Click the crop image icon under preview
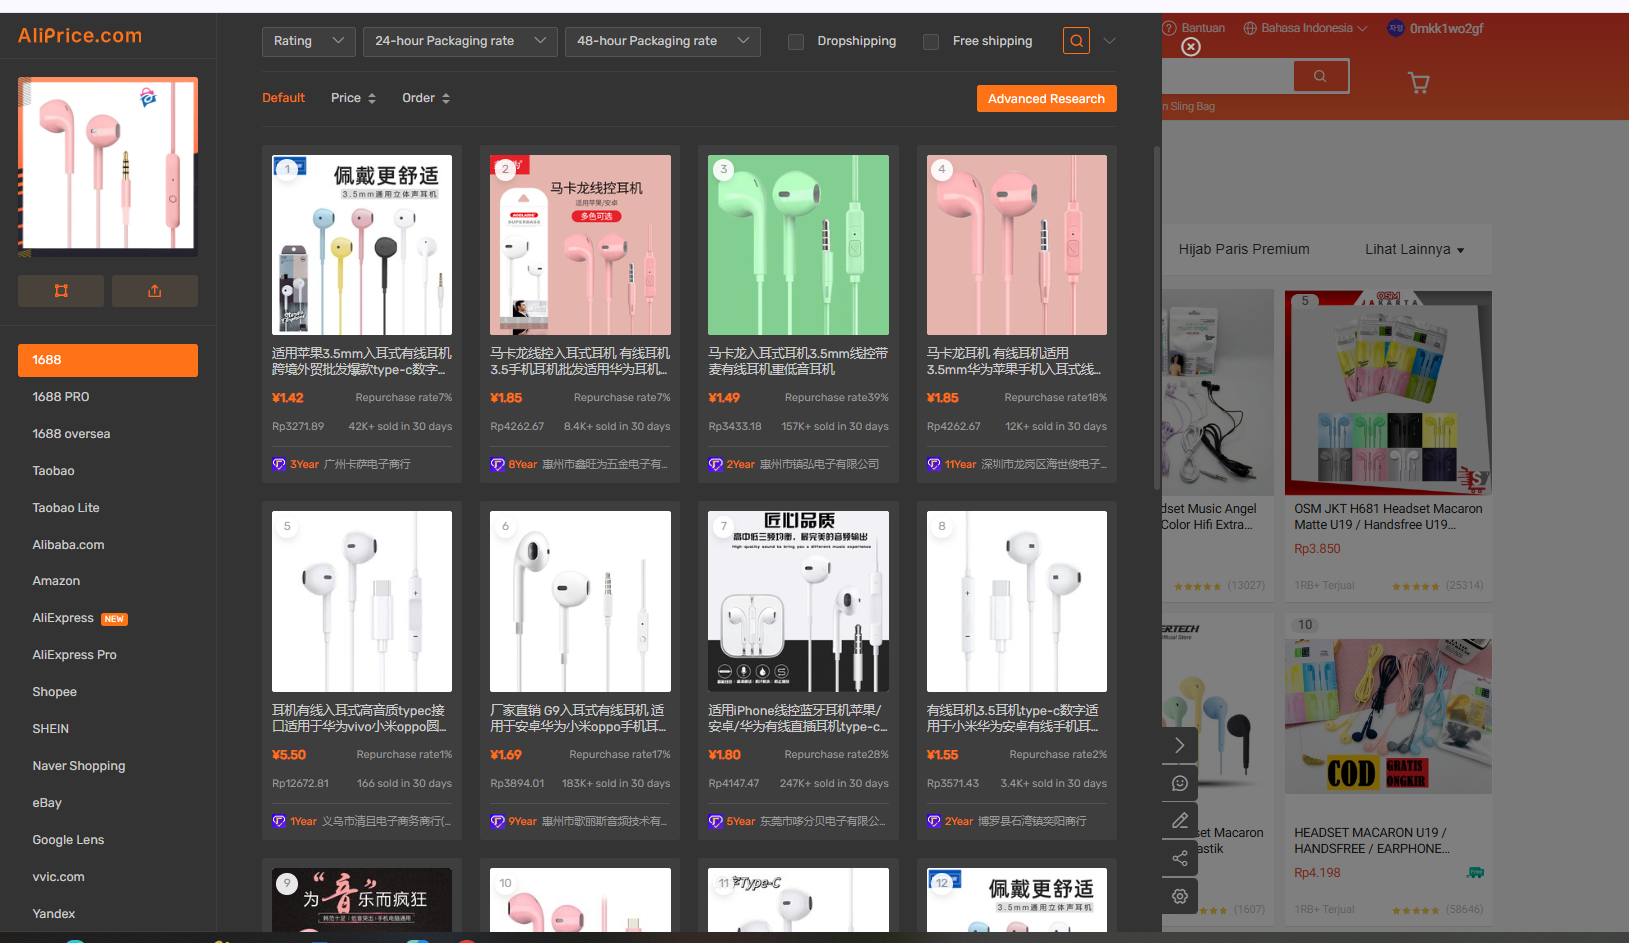 [61, 291]
